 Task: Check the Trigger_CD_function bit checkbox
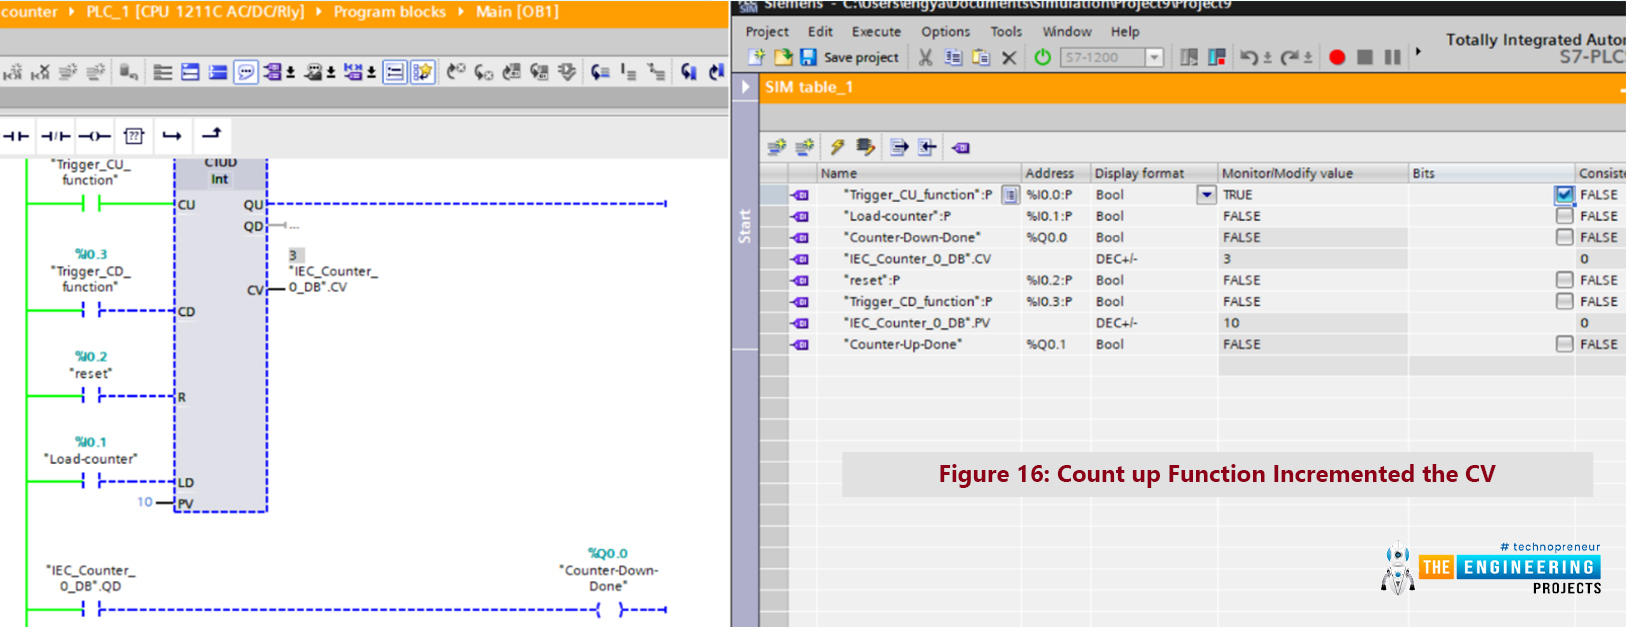(x=1564, y=301)
